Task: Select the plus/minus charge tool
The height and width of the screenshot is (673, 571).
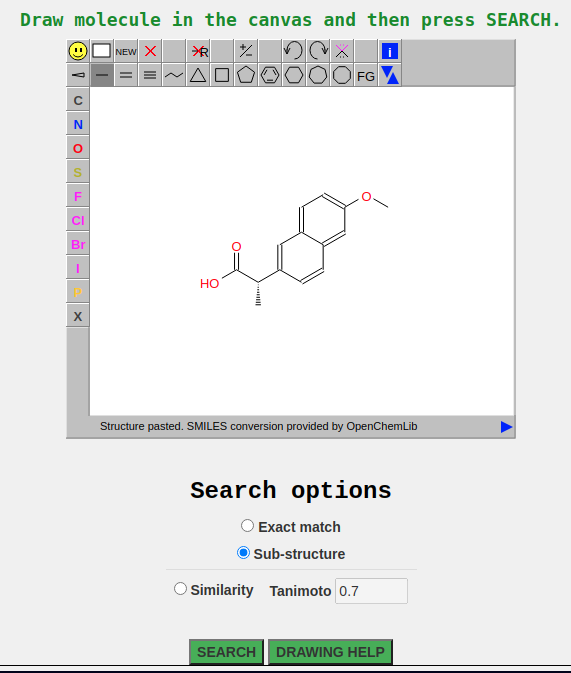Action: click(x=246, y=52)
